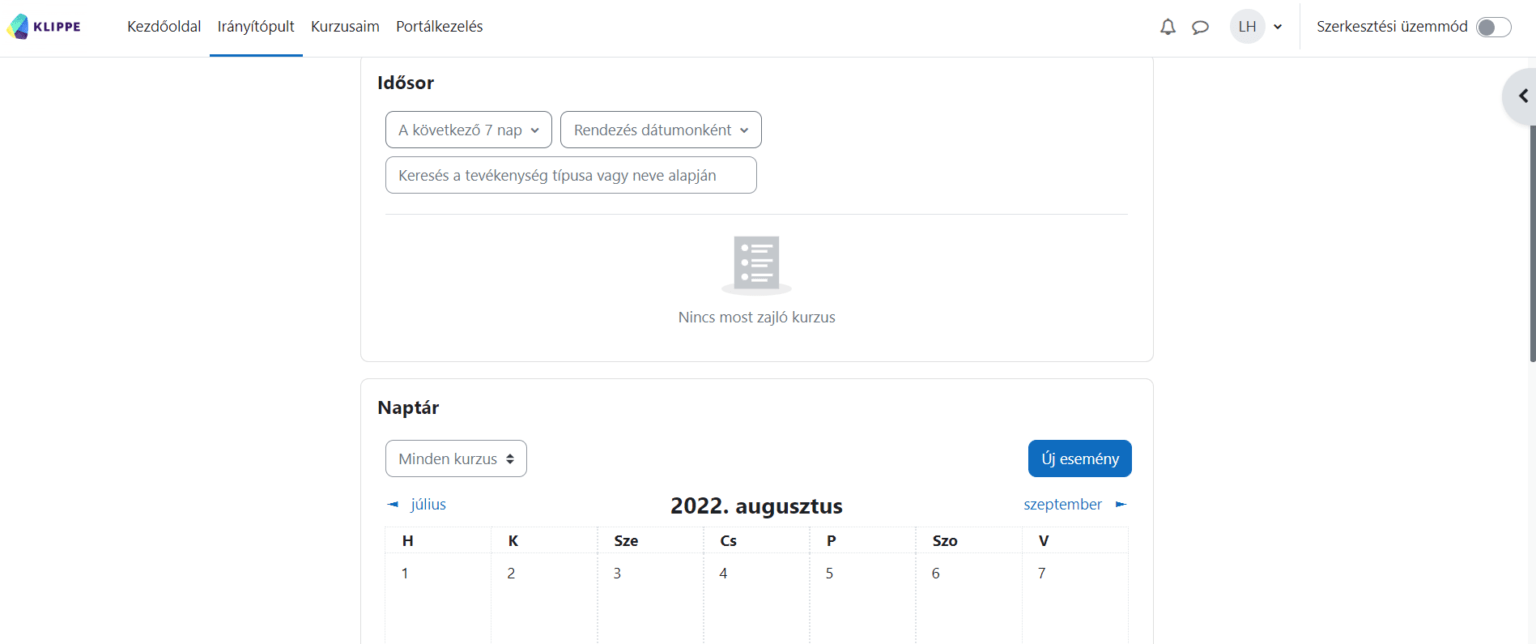
Task: Click the activity search field
Action: 570,175
